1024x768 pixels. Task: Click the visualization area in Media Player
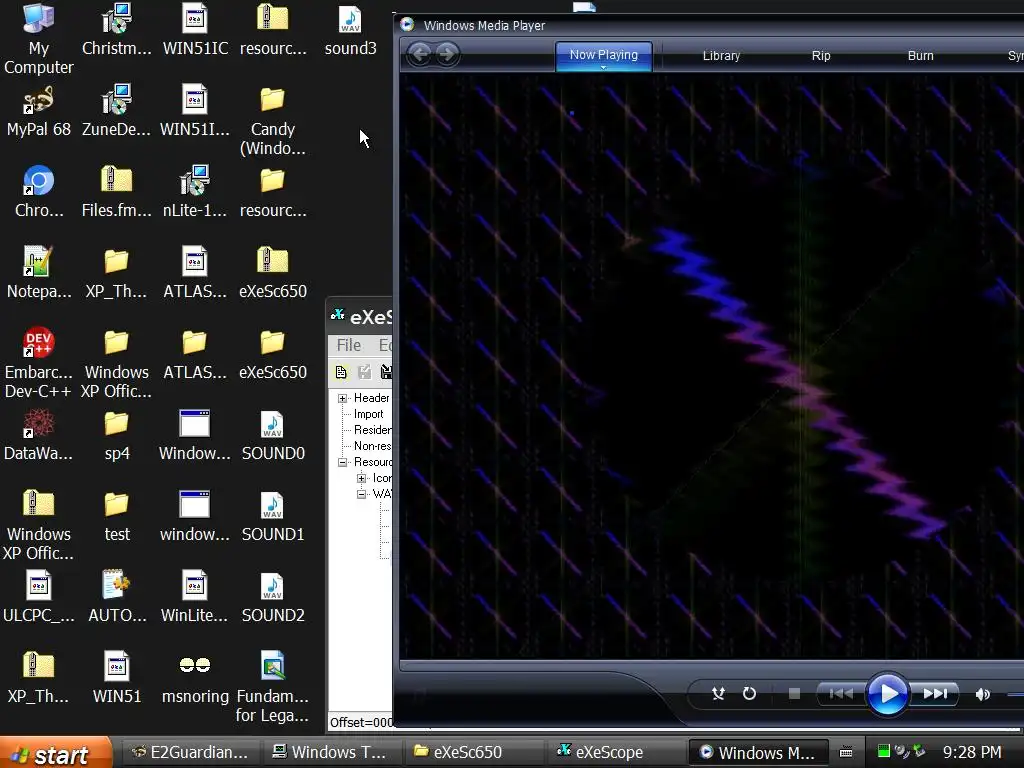(x=712, y=366)
